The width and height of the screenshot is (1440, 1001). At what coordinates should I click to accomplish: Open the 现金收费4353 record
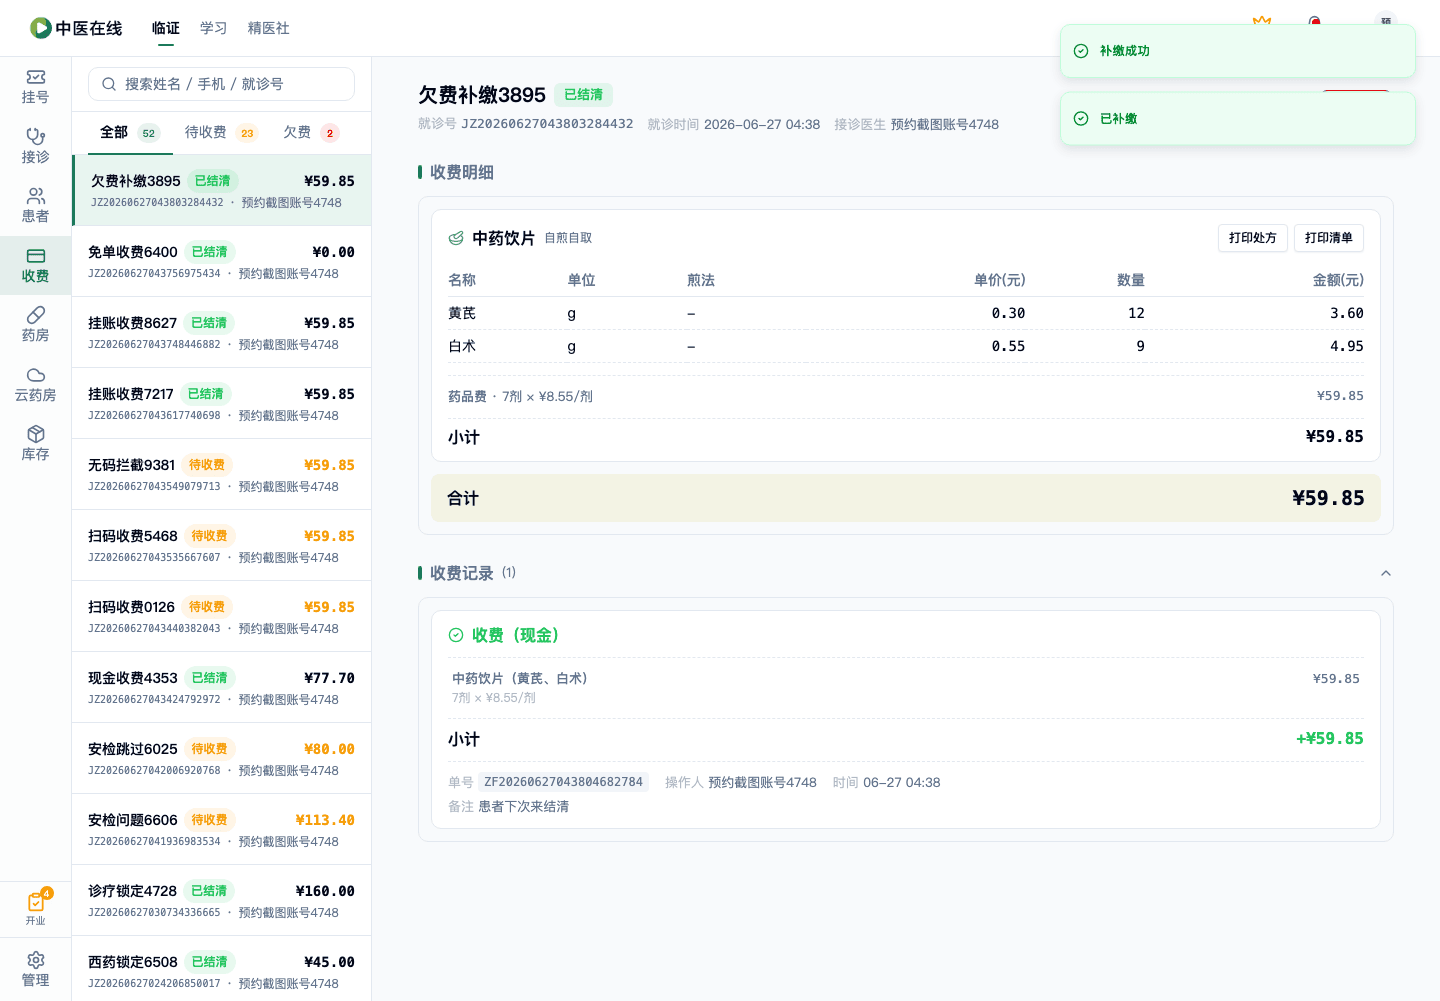click(222, 687)
